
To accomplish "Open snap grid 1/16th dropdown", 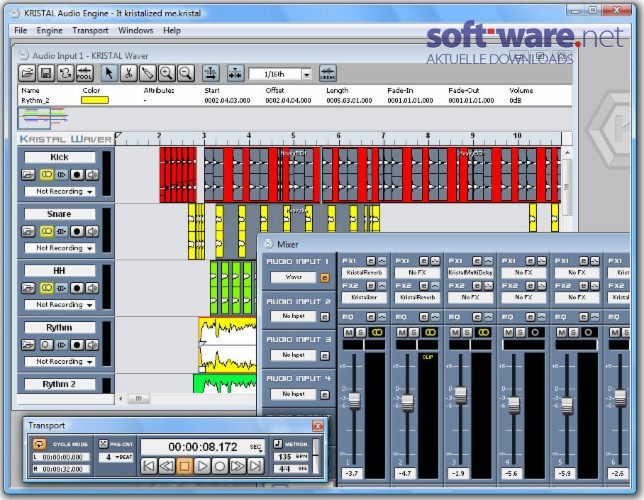I will click(306, 74).
